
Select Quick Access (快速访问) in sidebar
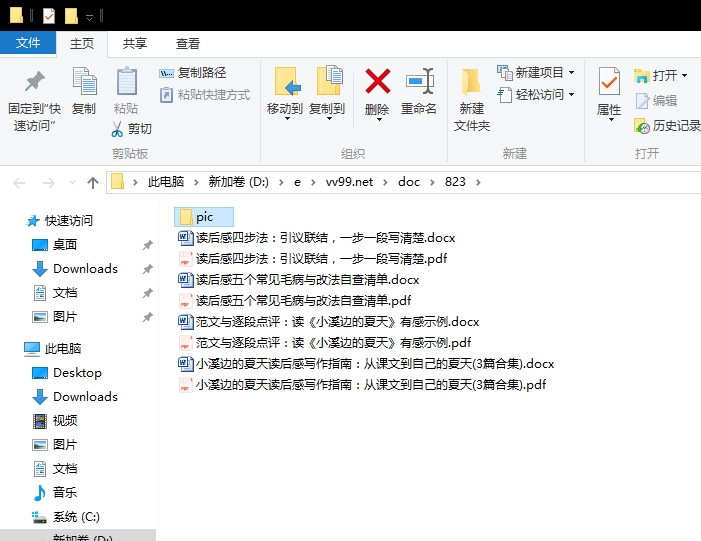point(60,220)
